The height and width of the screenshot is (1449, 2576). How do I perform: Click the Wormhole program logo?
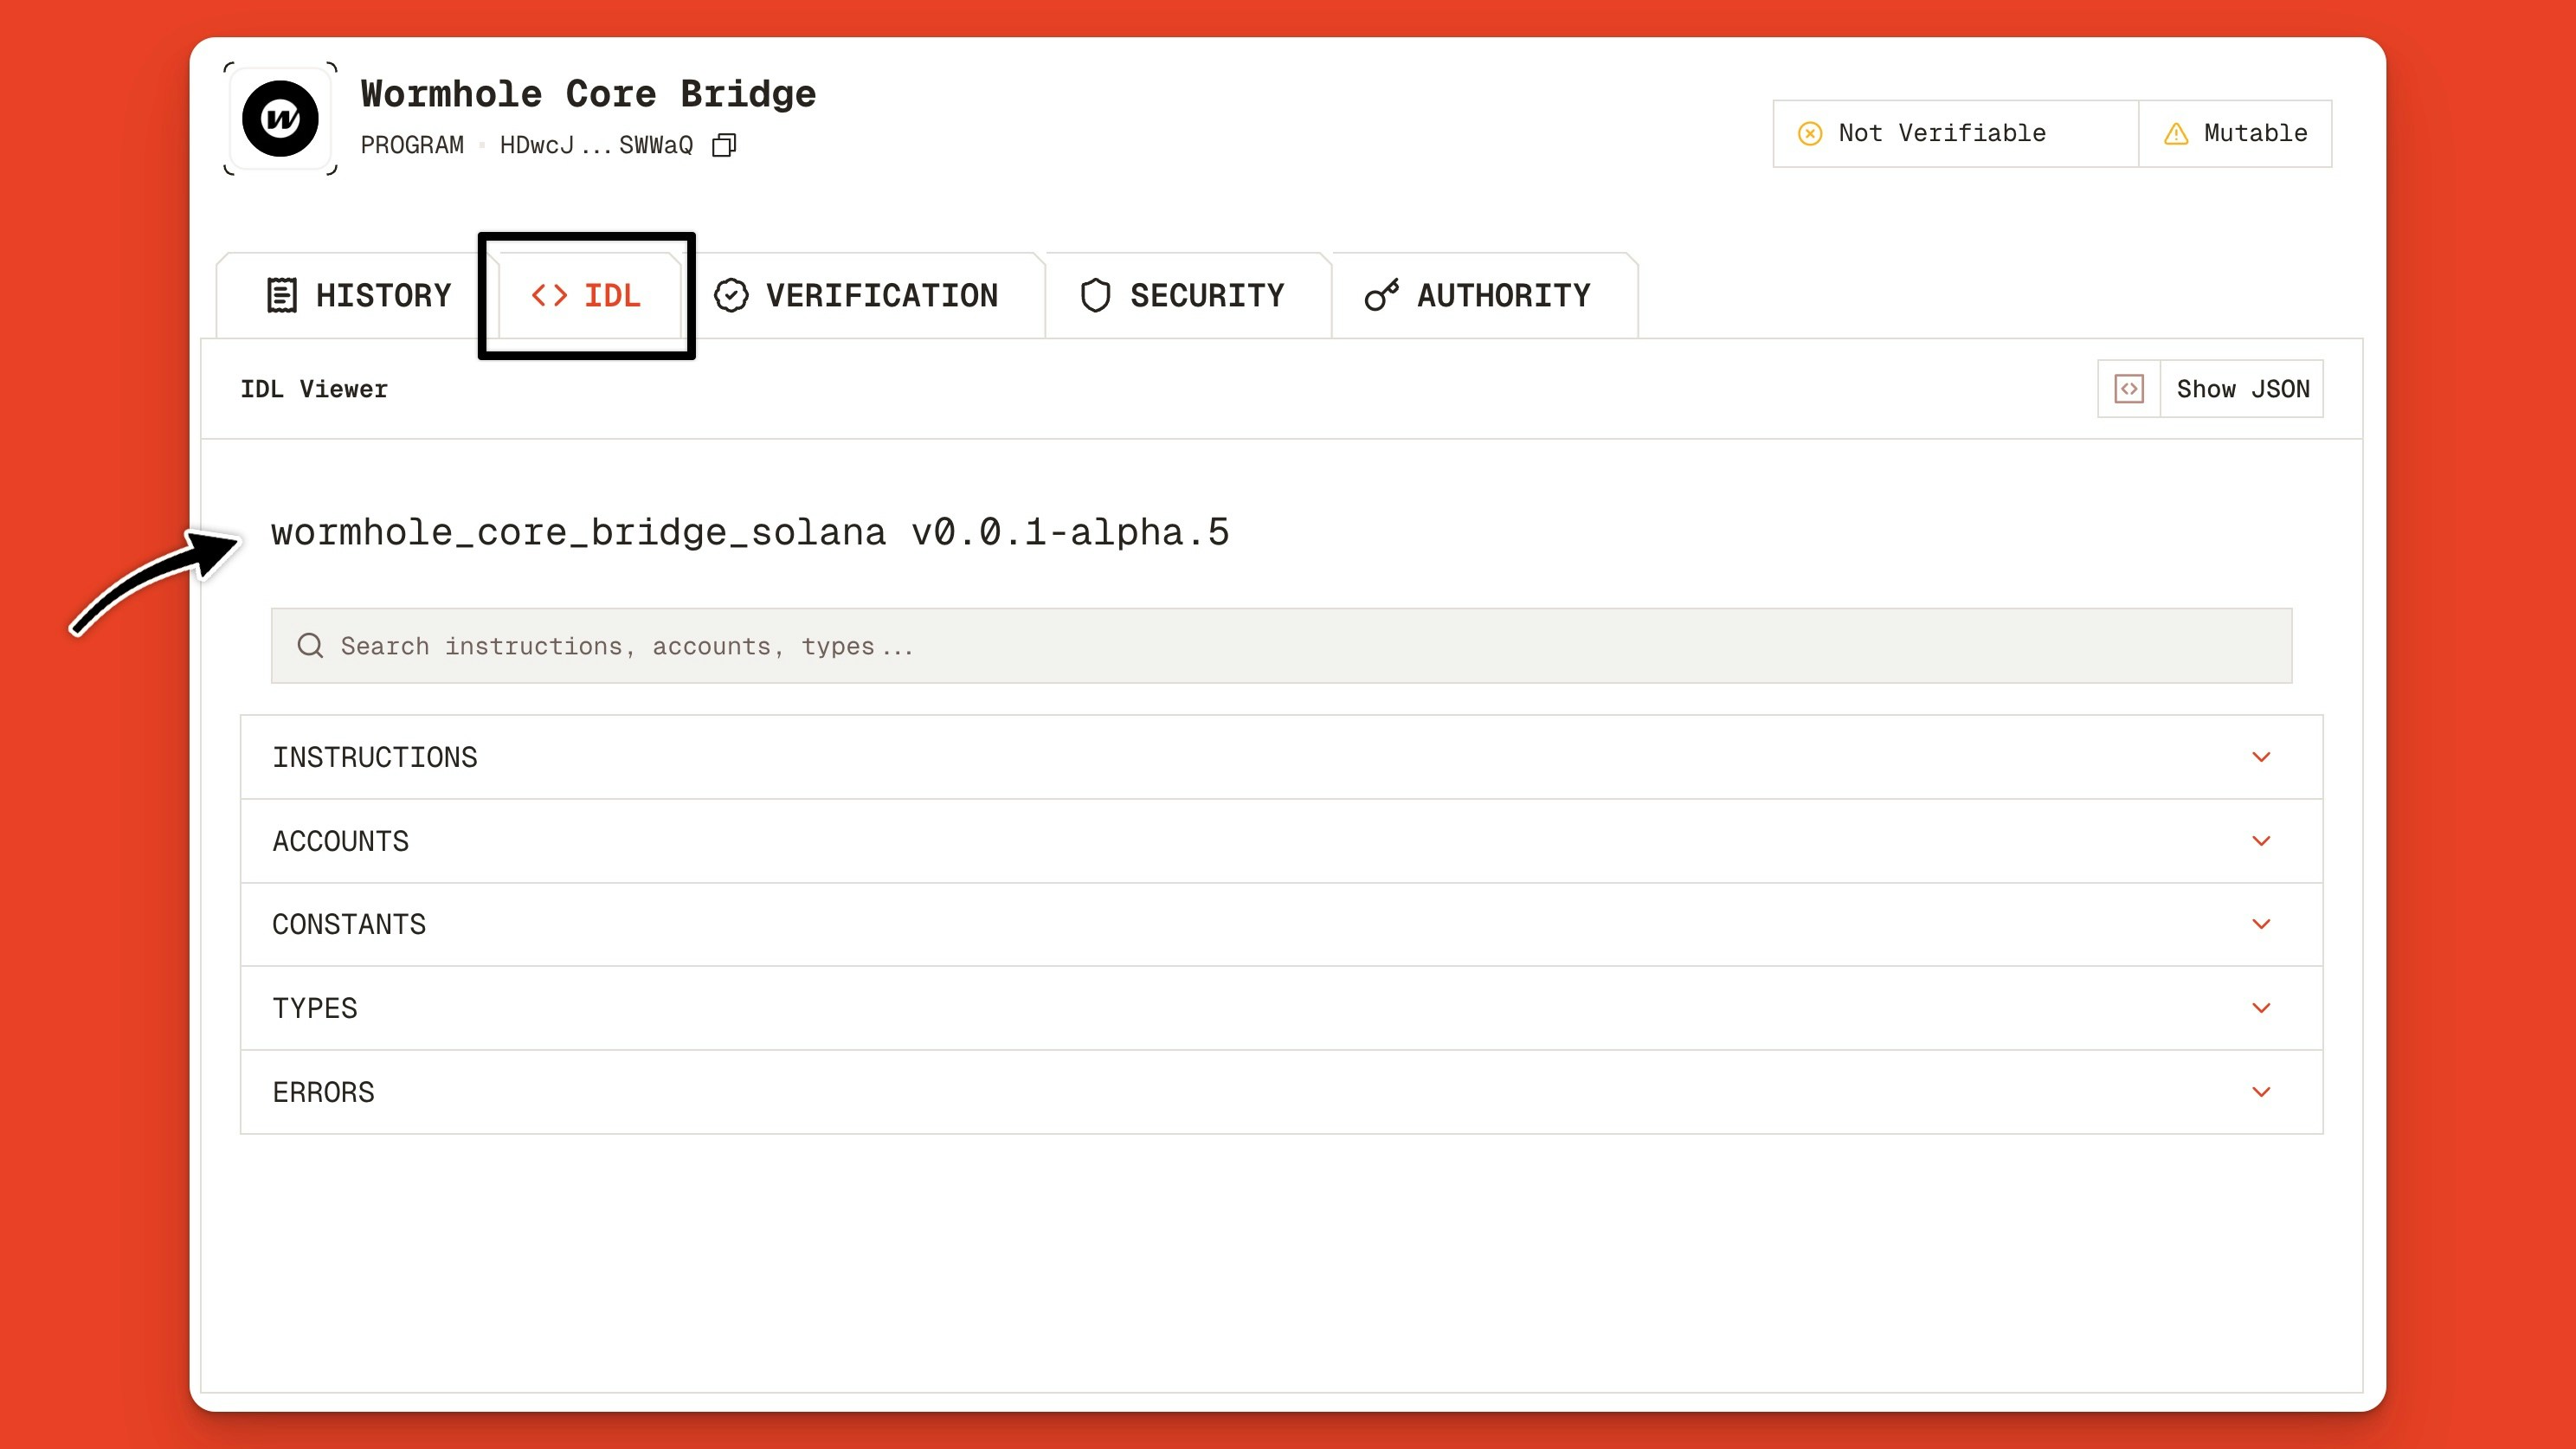click(x=280, y=119)
